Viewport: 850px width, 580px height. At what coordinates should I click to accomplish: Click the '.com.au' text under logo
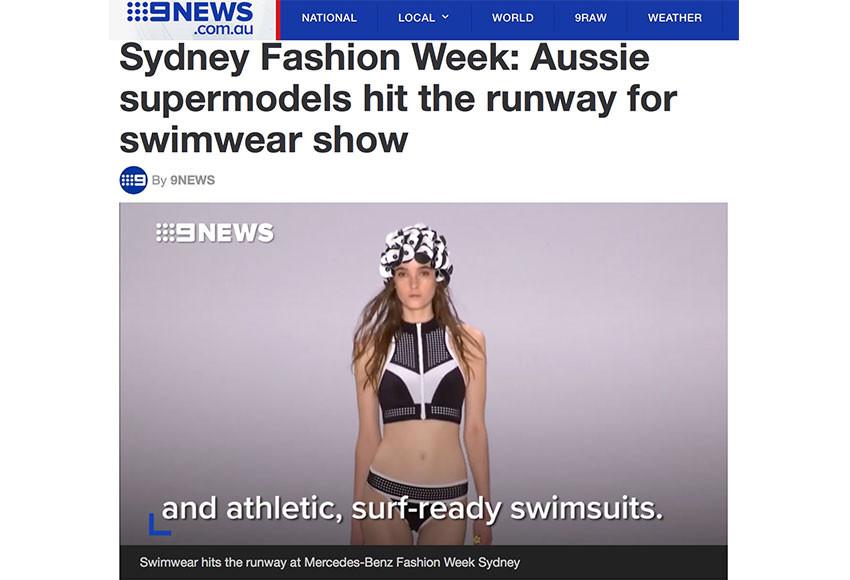tap(223, 29)
